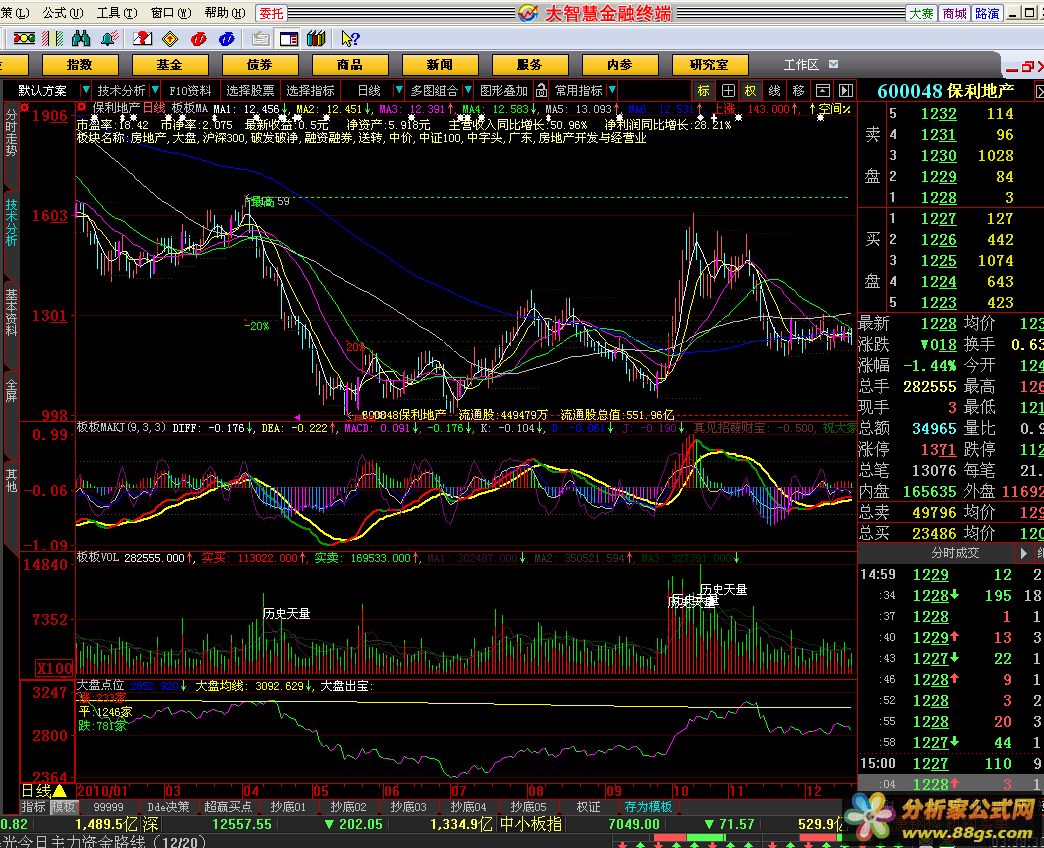Click the gray clipboard toolbar icon
1044x848 pixels.
click(260, 39)
